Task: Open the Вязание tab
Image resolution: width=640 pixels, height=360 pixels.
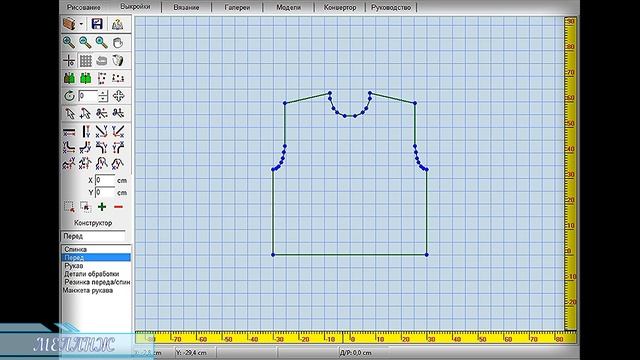Action: tap(186, 7)
